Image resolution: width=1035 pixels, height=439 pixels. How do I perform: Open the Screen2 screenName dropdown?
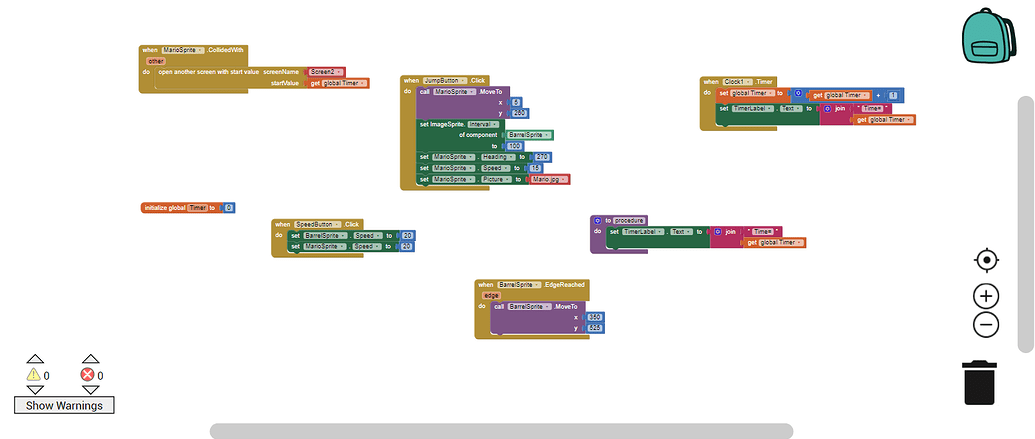pyautogui.click(x=326, y=71)
